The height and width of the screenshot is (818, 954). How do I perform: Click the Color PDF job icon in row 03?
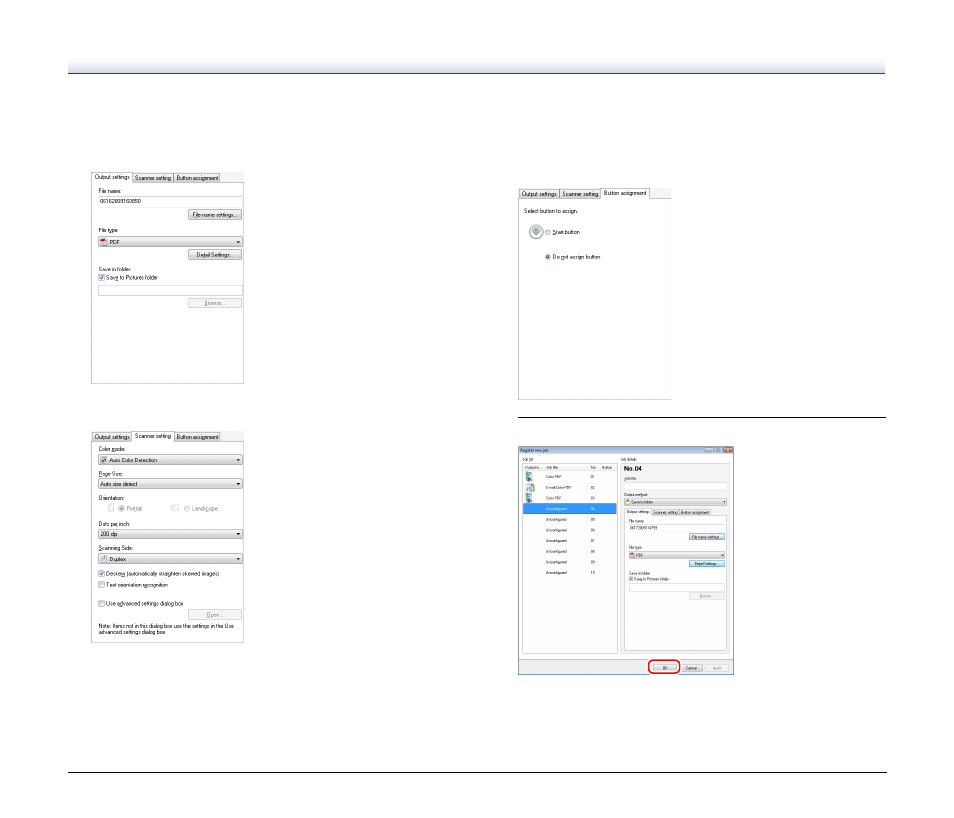click(x=529, y=498)
